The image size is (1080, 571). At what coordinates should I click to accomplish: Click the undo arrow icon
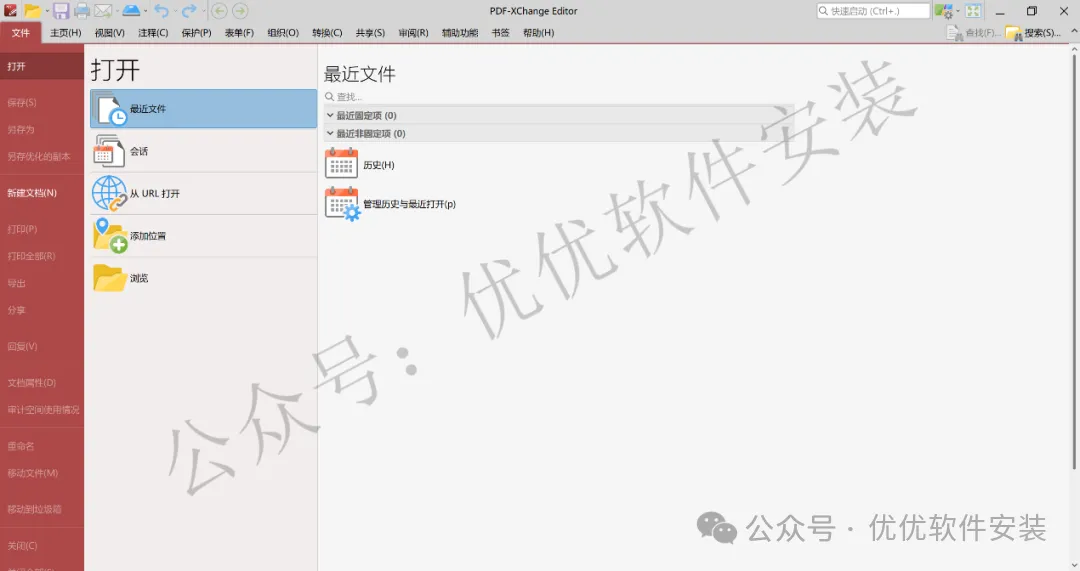[161, 10]
